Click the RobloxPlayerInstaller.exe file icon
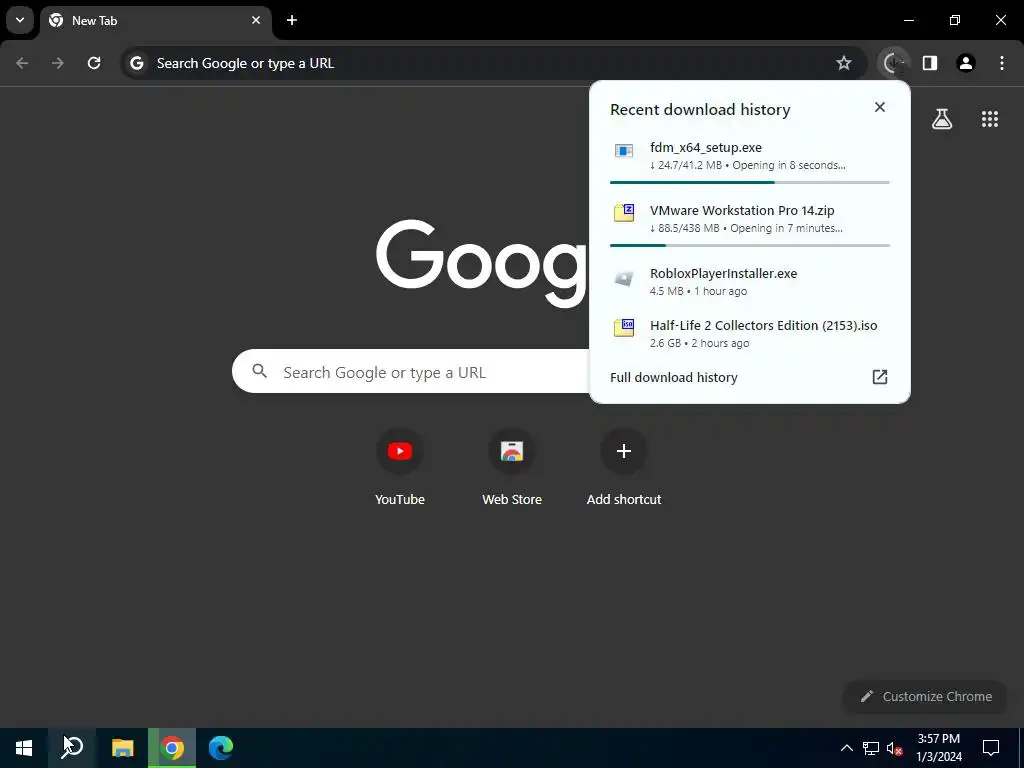 [624, 279]
